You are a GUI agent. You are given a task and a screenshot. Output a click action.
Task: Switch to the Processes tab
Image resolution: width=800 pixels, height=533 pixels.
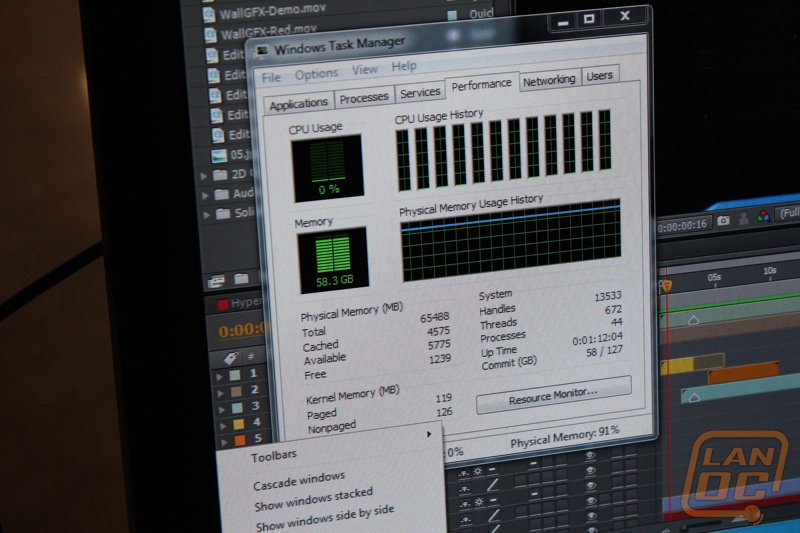click(x=364, y=97)
